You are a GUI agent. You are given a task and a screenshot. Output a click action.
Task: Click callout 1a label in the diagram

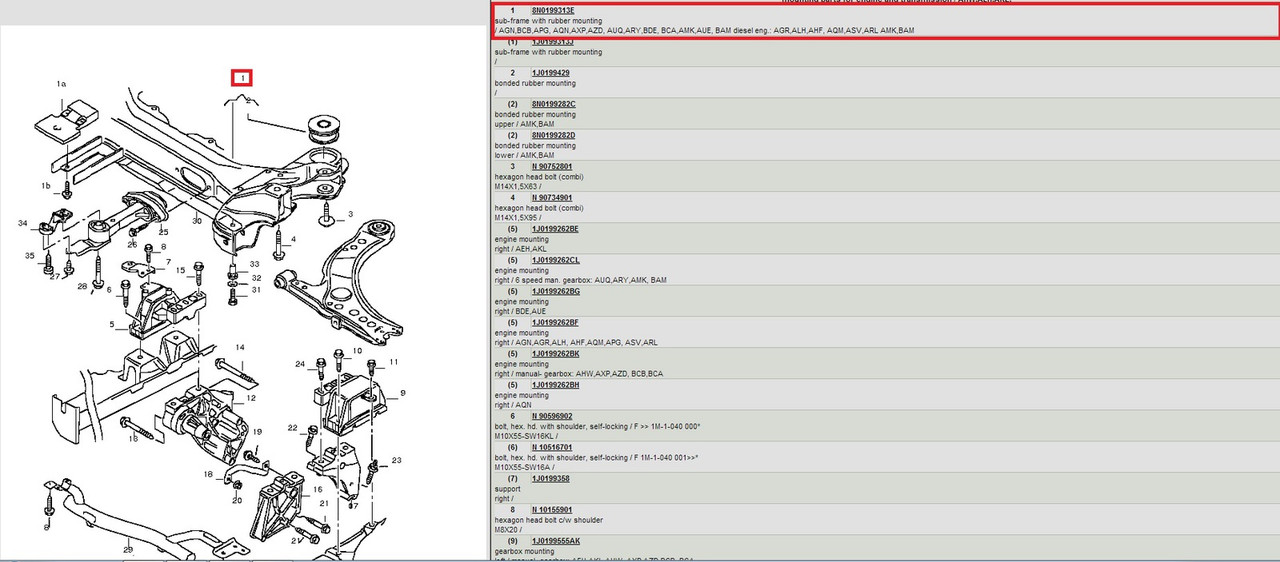point(61,85)
